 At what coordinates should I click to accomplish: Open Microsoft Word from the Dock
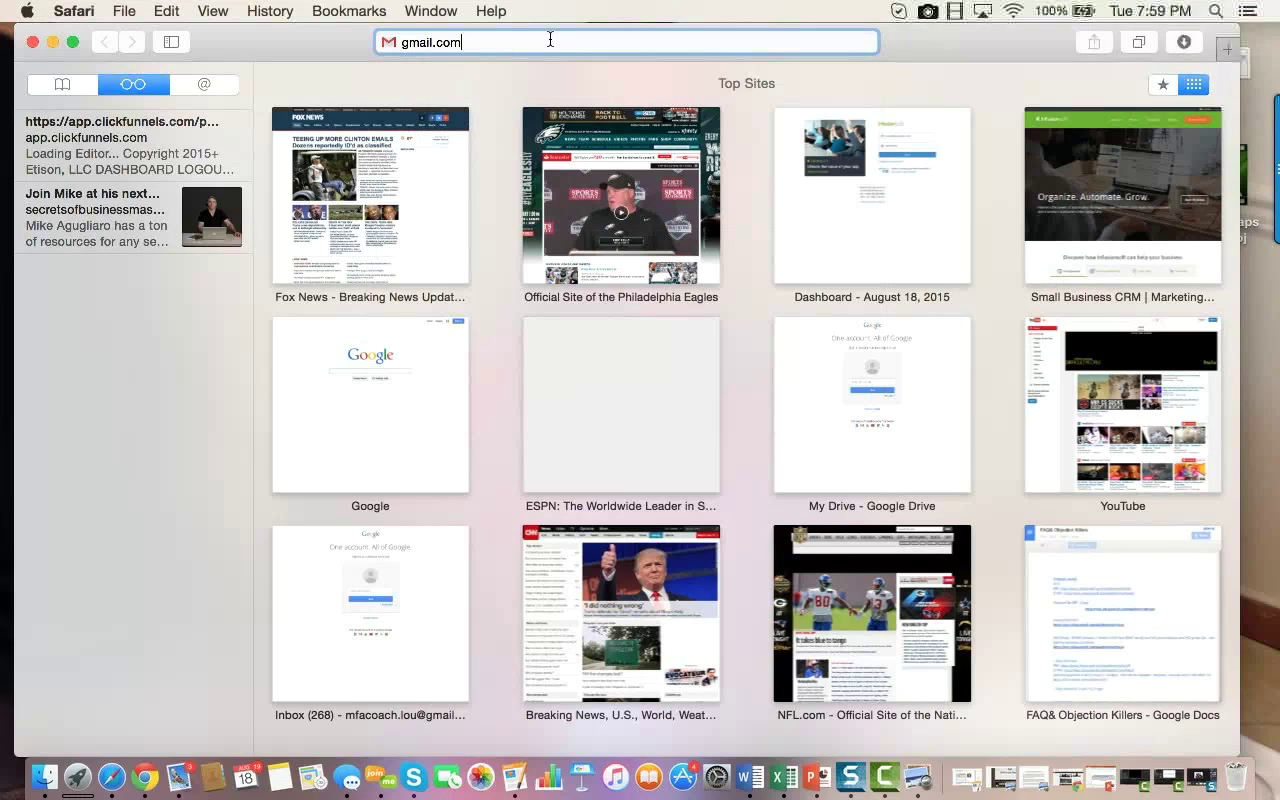pyautogui.click(x=750, y=777)
